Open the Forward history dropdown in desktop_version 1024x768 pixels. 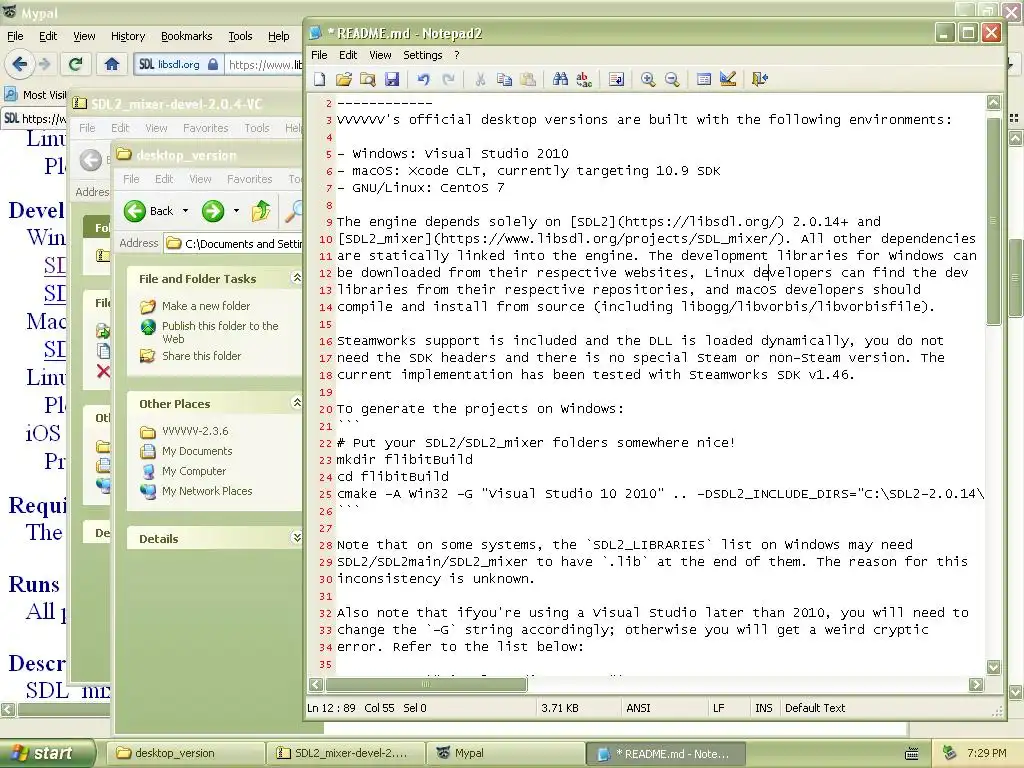236,211
